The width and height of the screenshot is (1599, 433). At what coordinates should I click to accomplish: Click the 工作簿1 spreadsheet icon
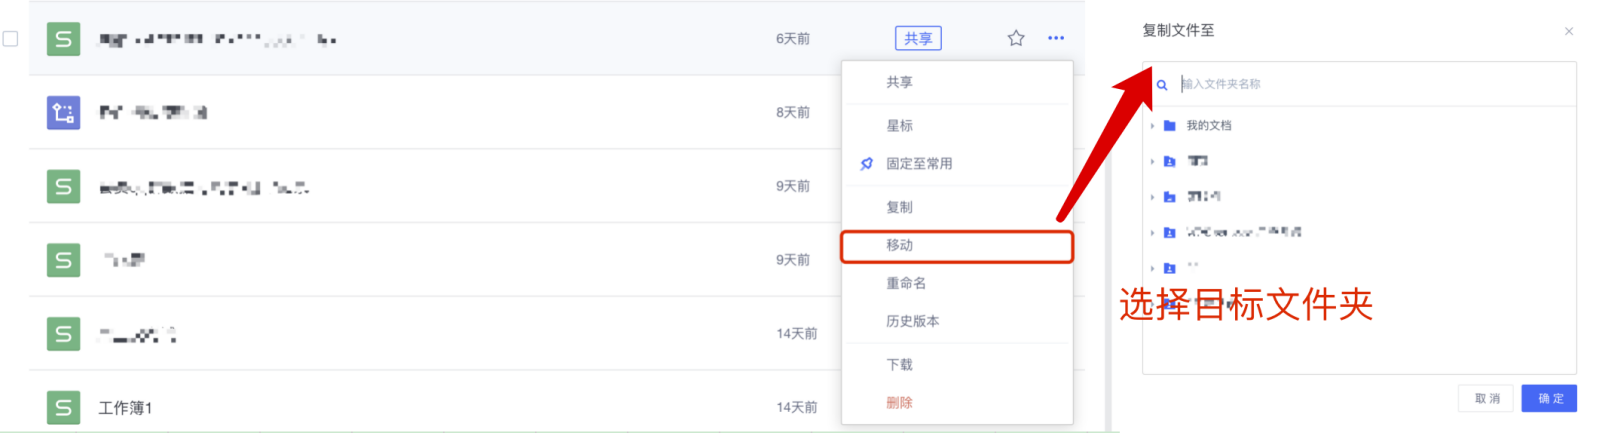[63, 407]
